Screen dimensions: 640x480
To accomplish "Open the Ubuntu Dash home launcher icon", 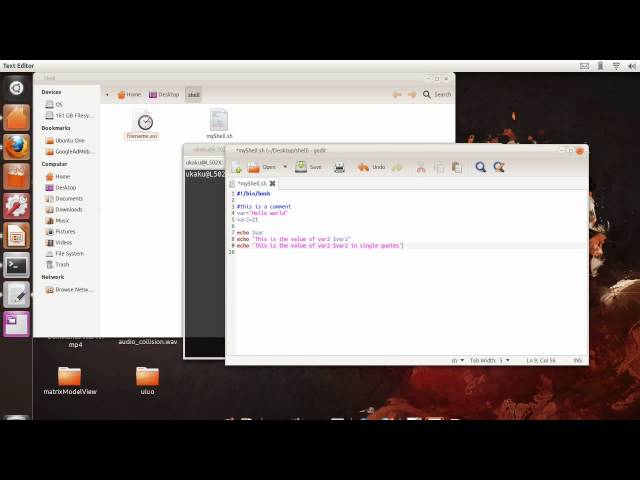I will coord(16,88).
